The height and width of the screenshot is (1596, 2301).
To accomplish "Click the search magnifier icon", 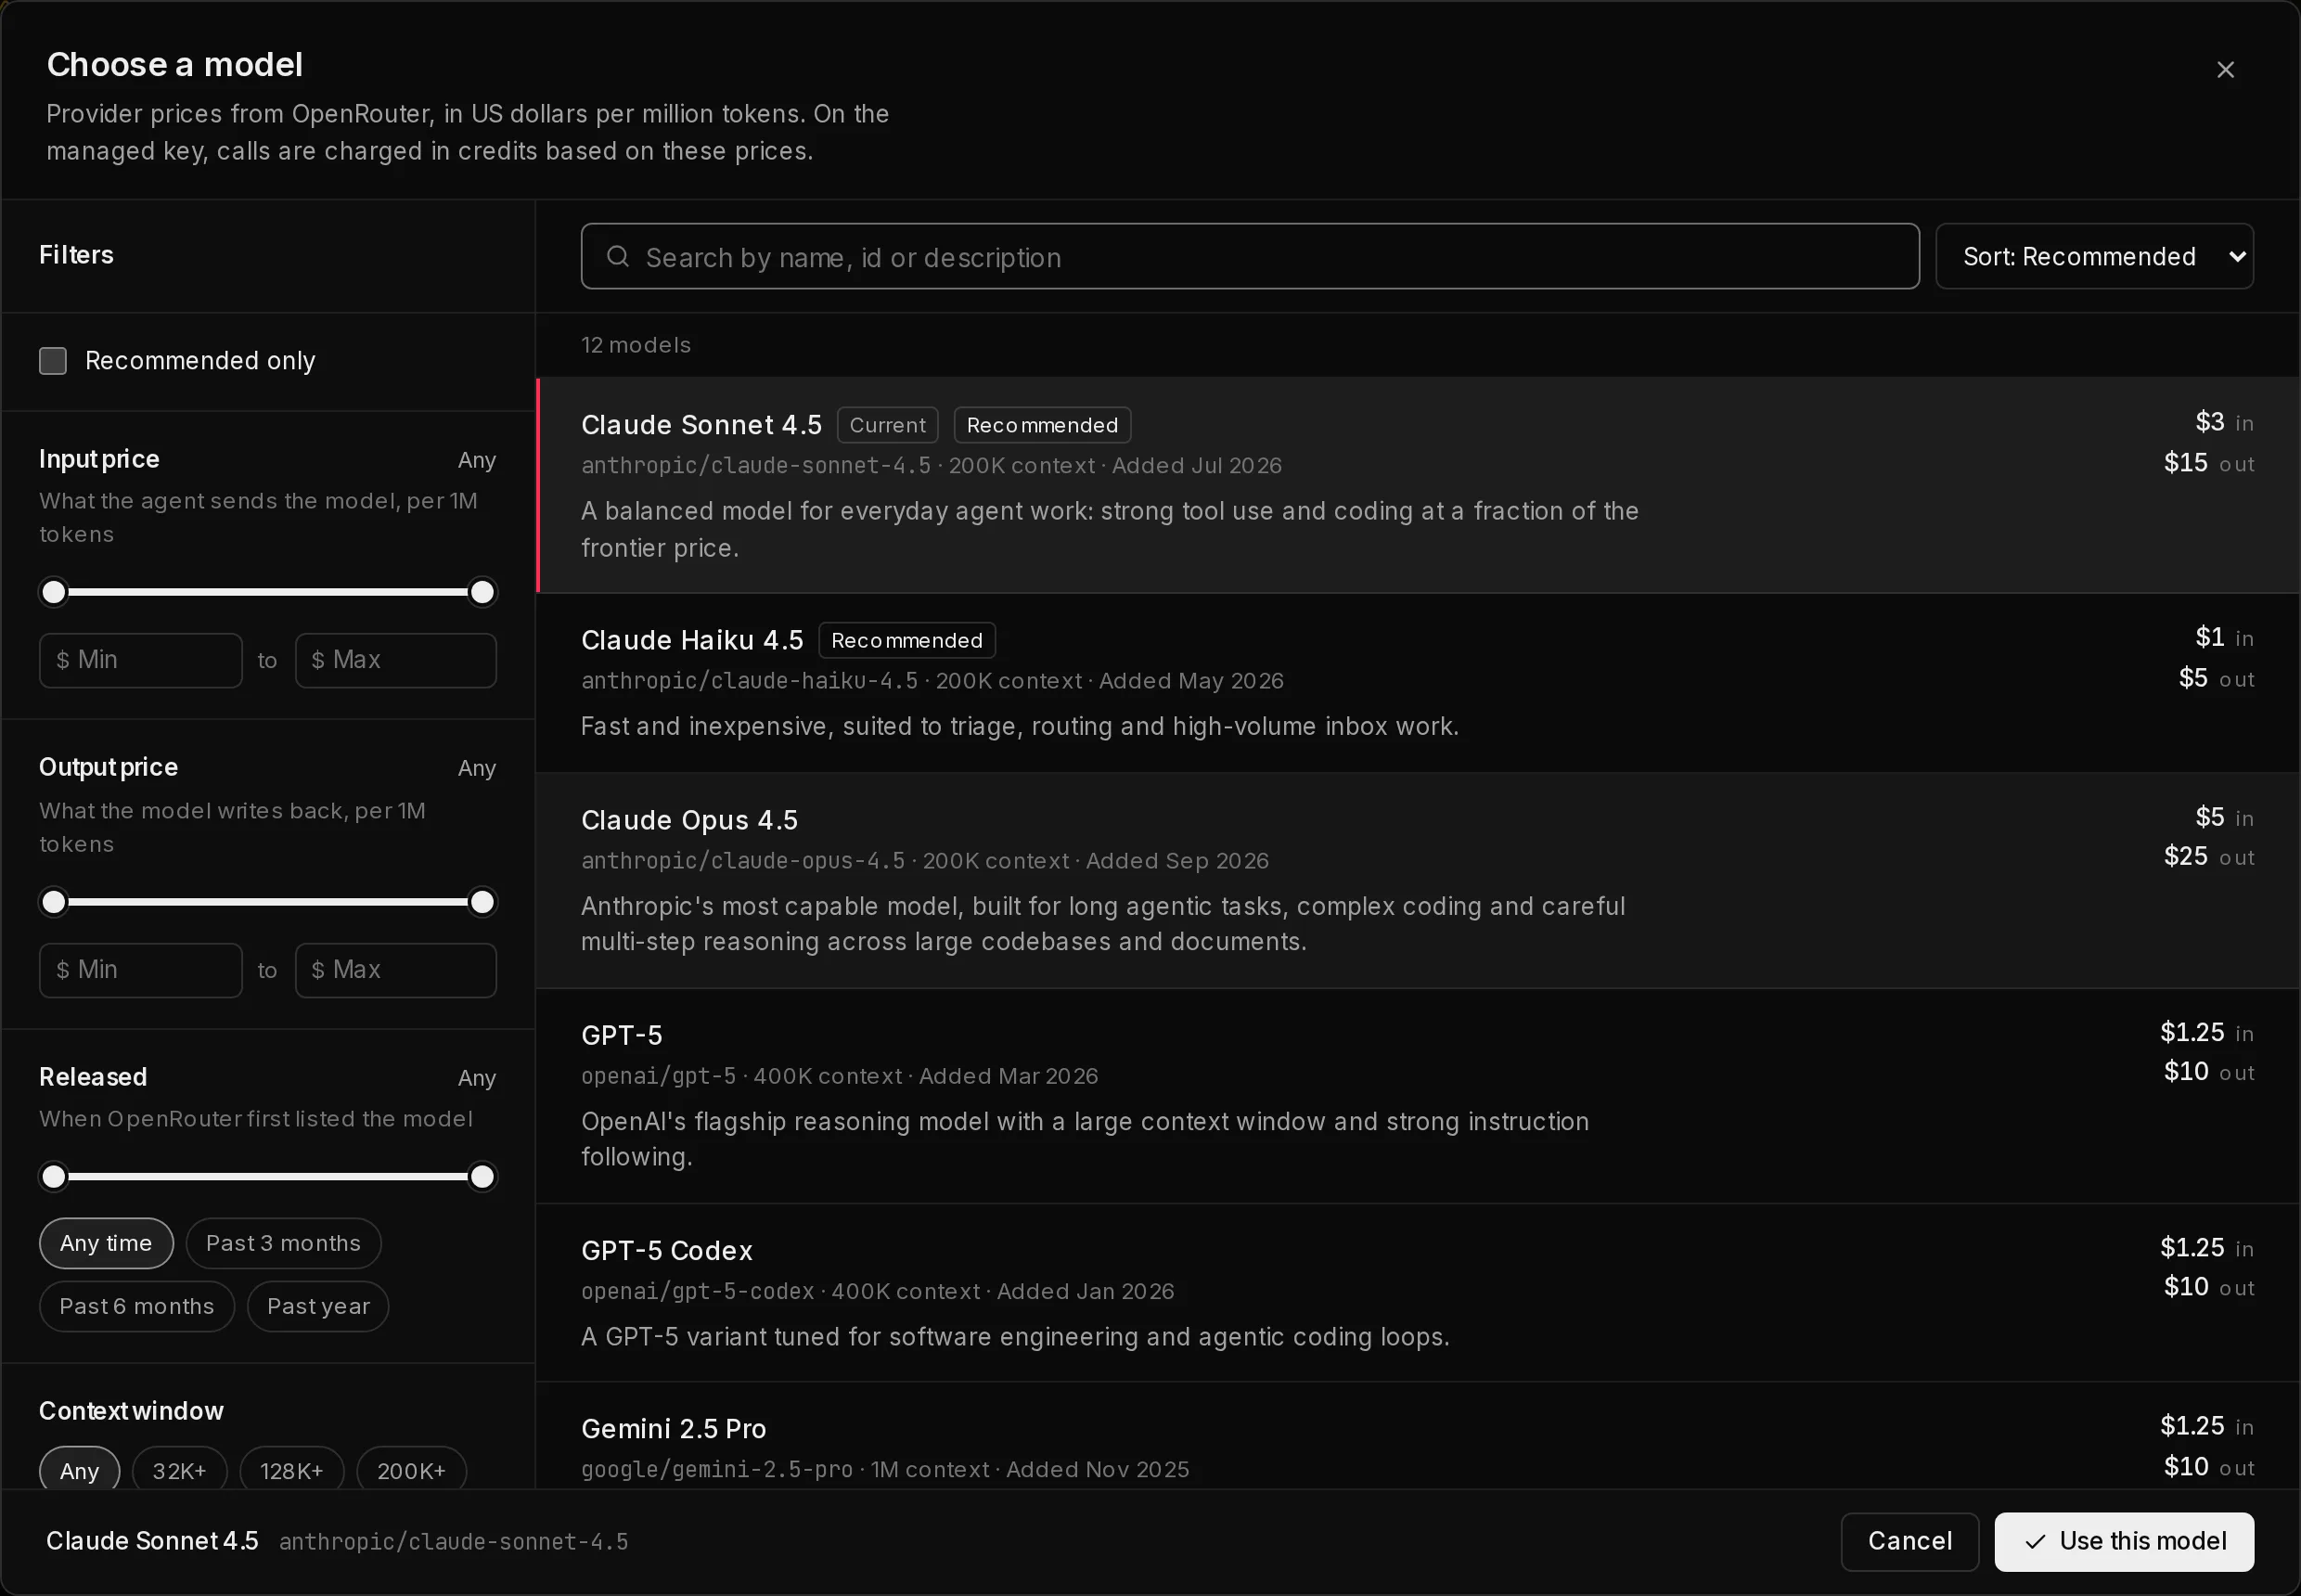I will point(618,257).
